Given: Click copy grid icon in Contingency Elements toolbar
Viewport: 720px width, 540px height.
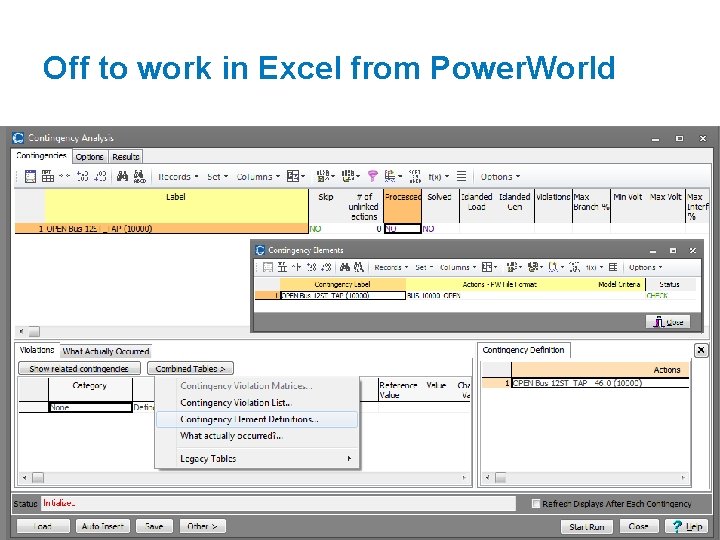Looking at the screenshot, I should [514, 267].
